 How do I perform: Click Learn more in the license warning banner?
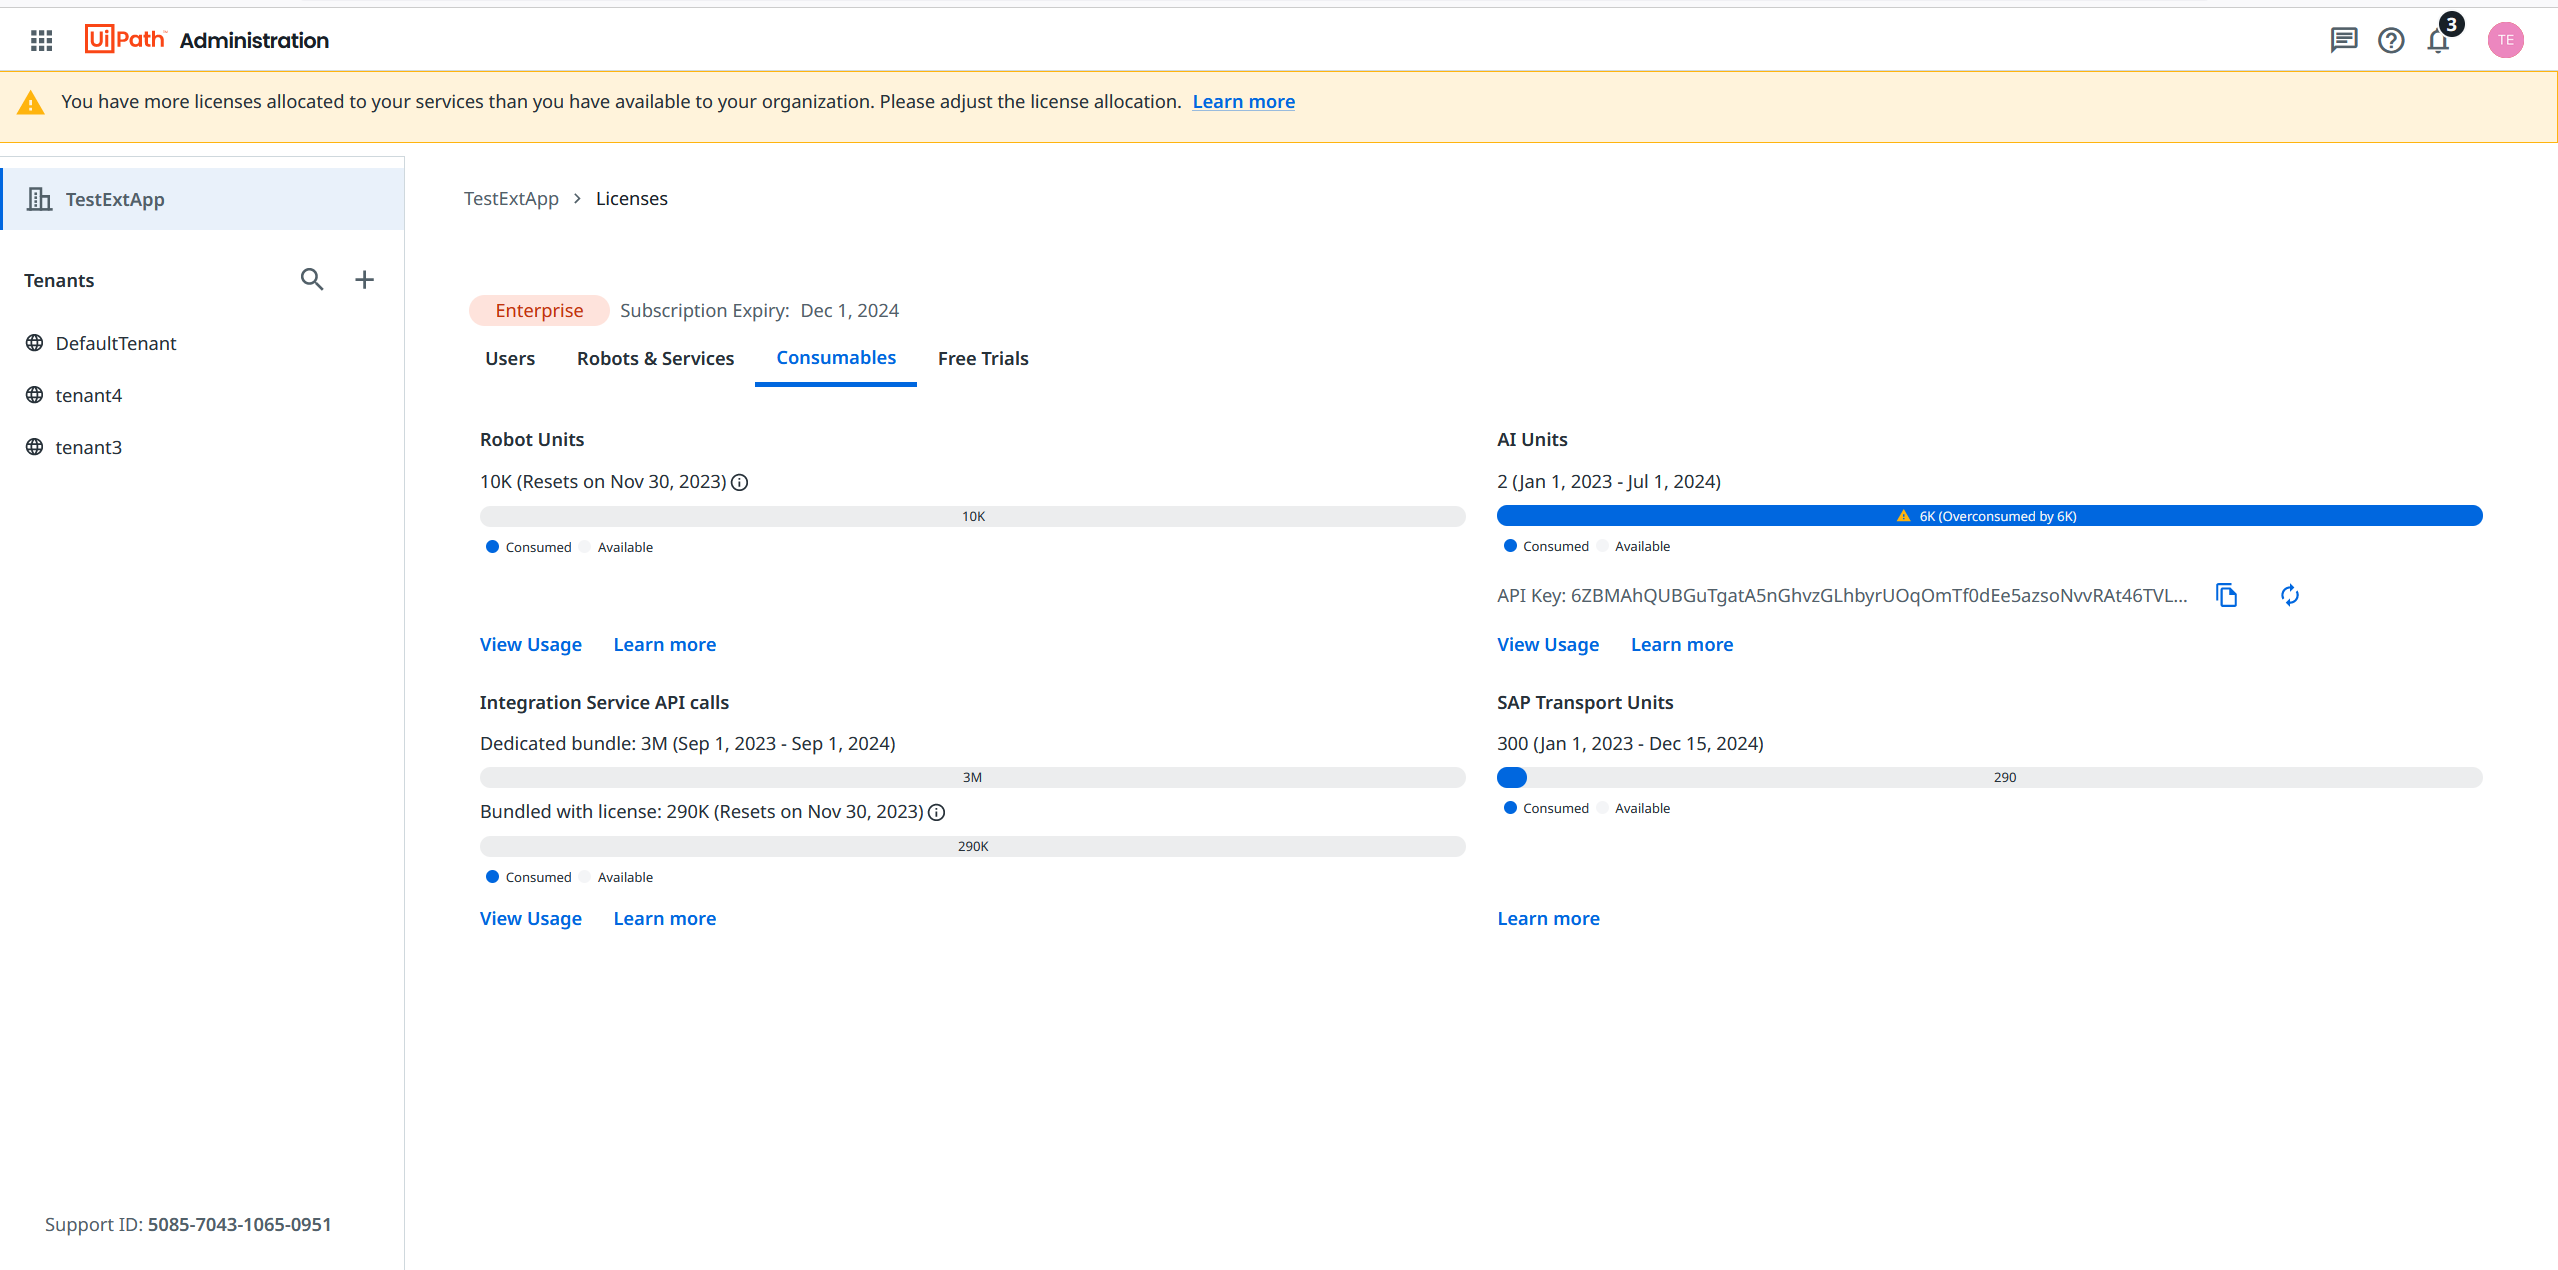pos(1243,102)
